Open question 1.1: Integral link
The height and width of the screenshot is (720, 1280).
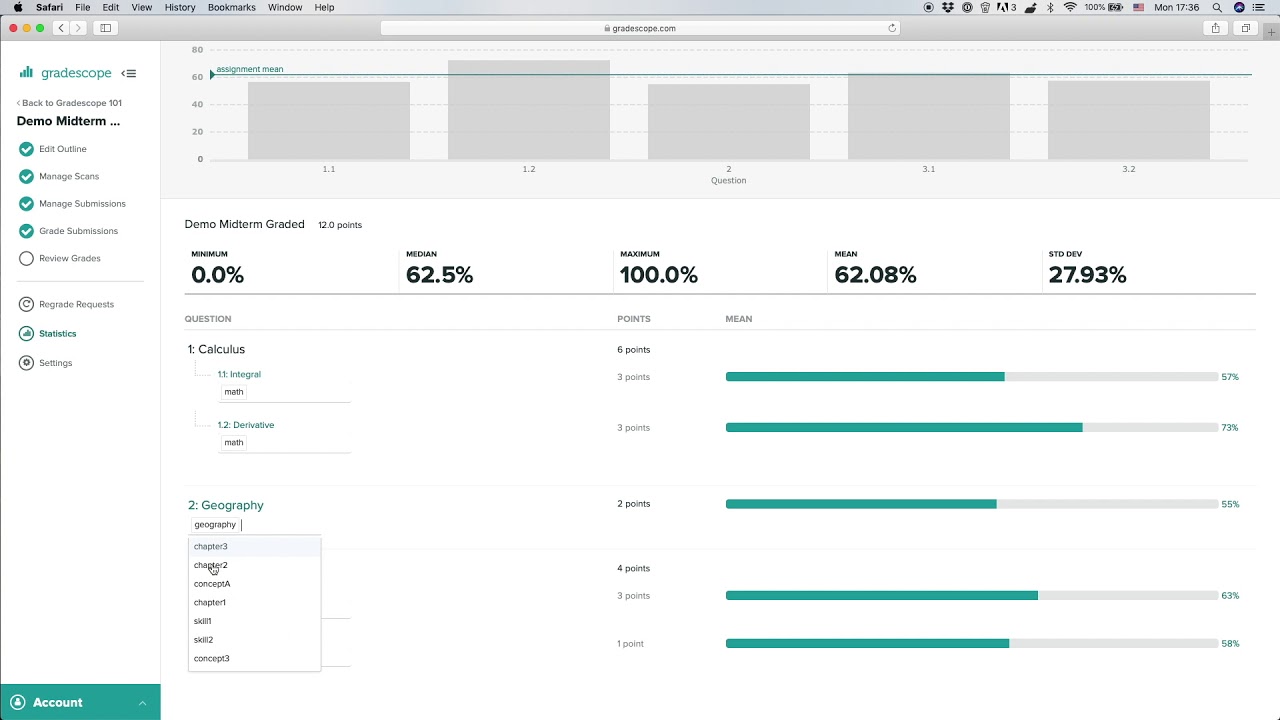[x=239, y=374]
